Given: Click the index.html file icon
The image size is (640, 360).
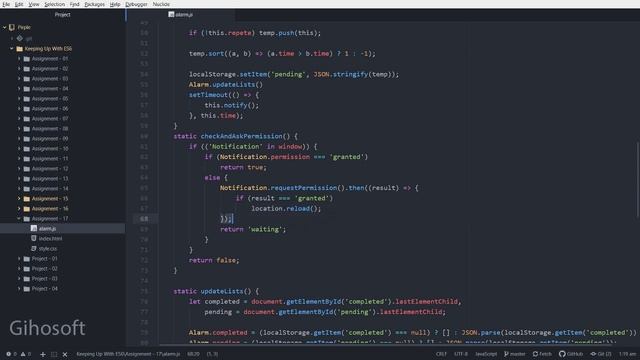Looking at the screenshot, I should pos(34,238).
